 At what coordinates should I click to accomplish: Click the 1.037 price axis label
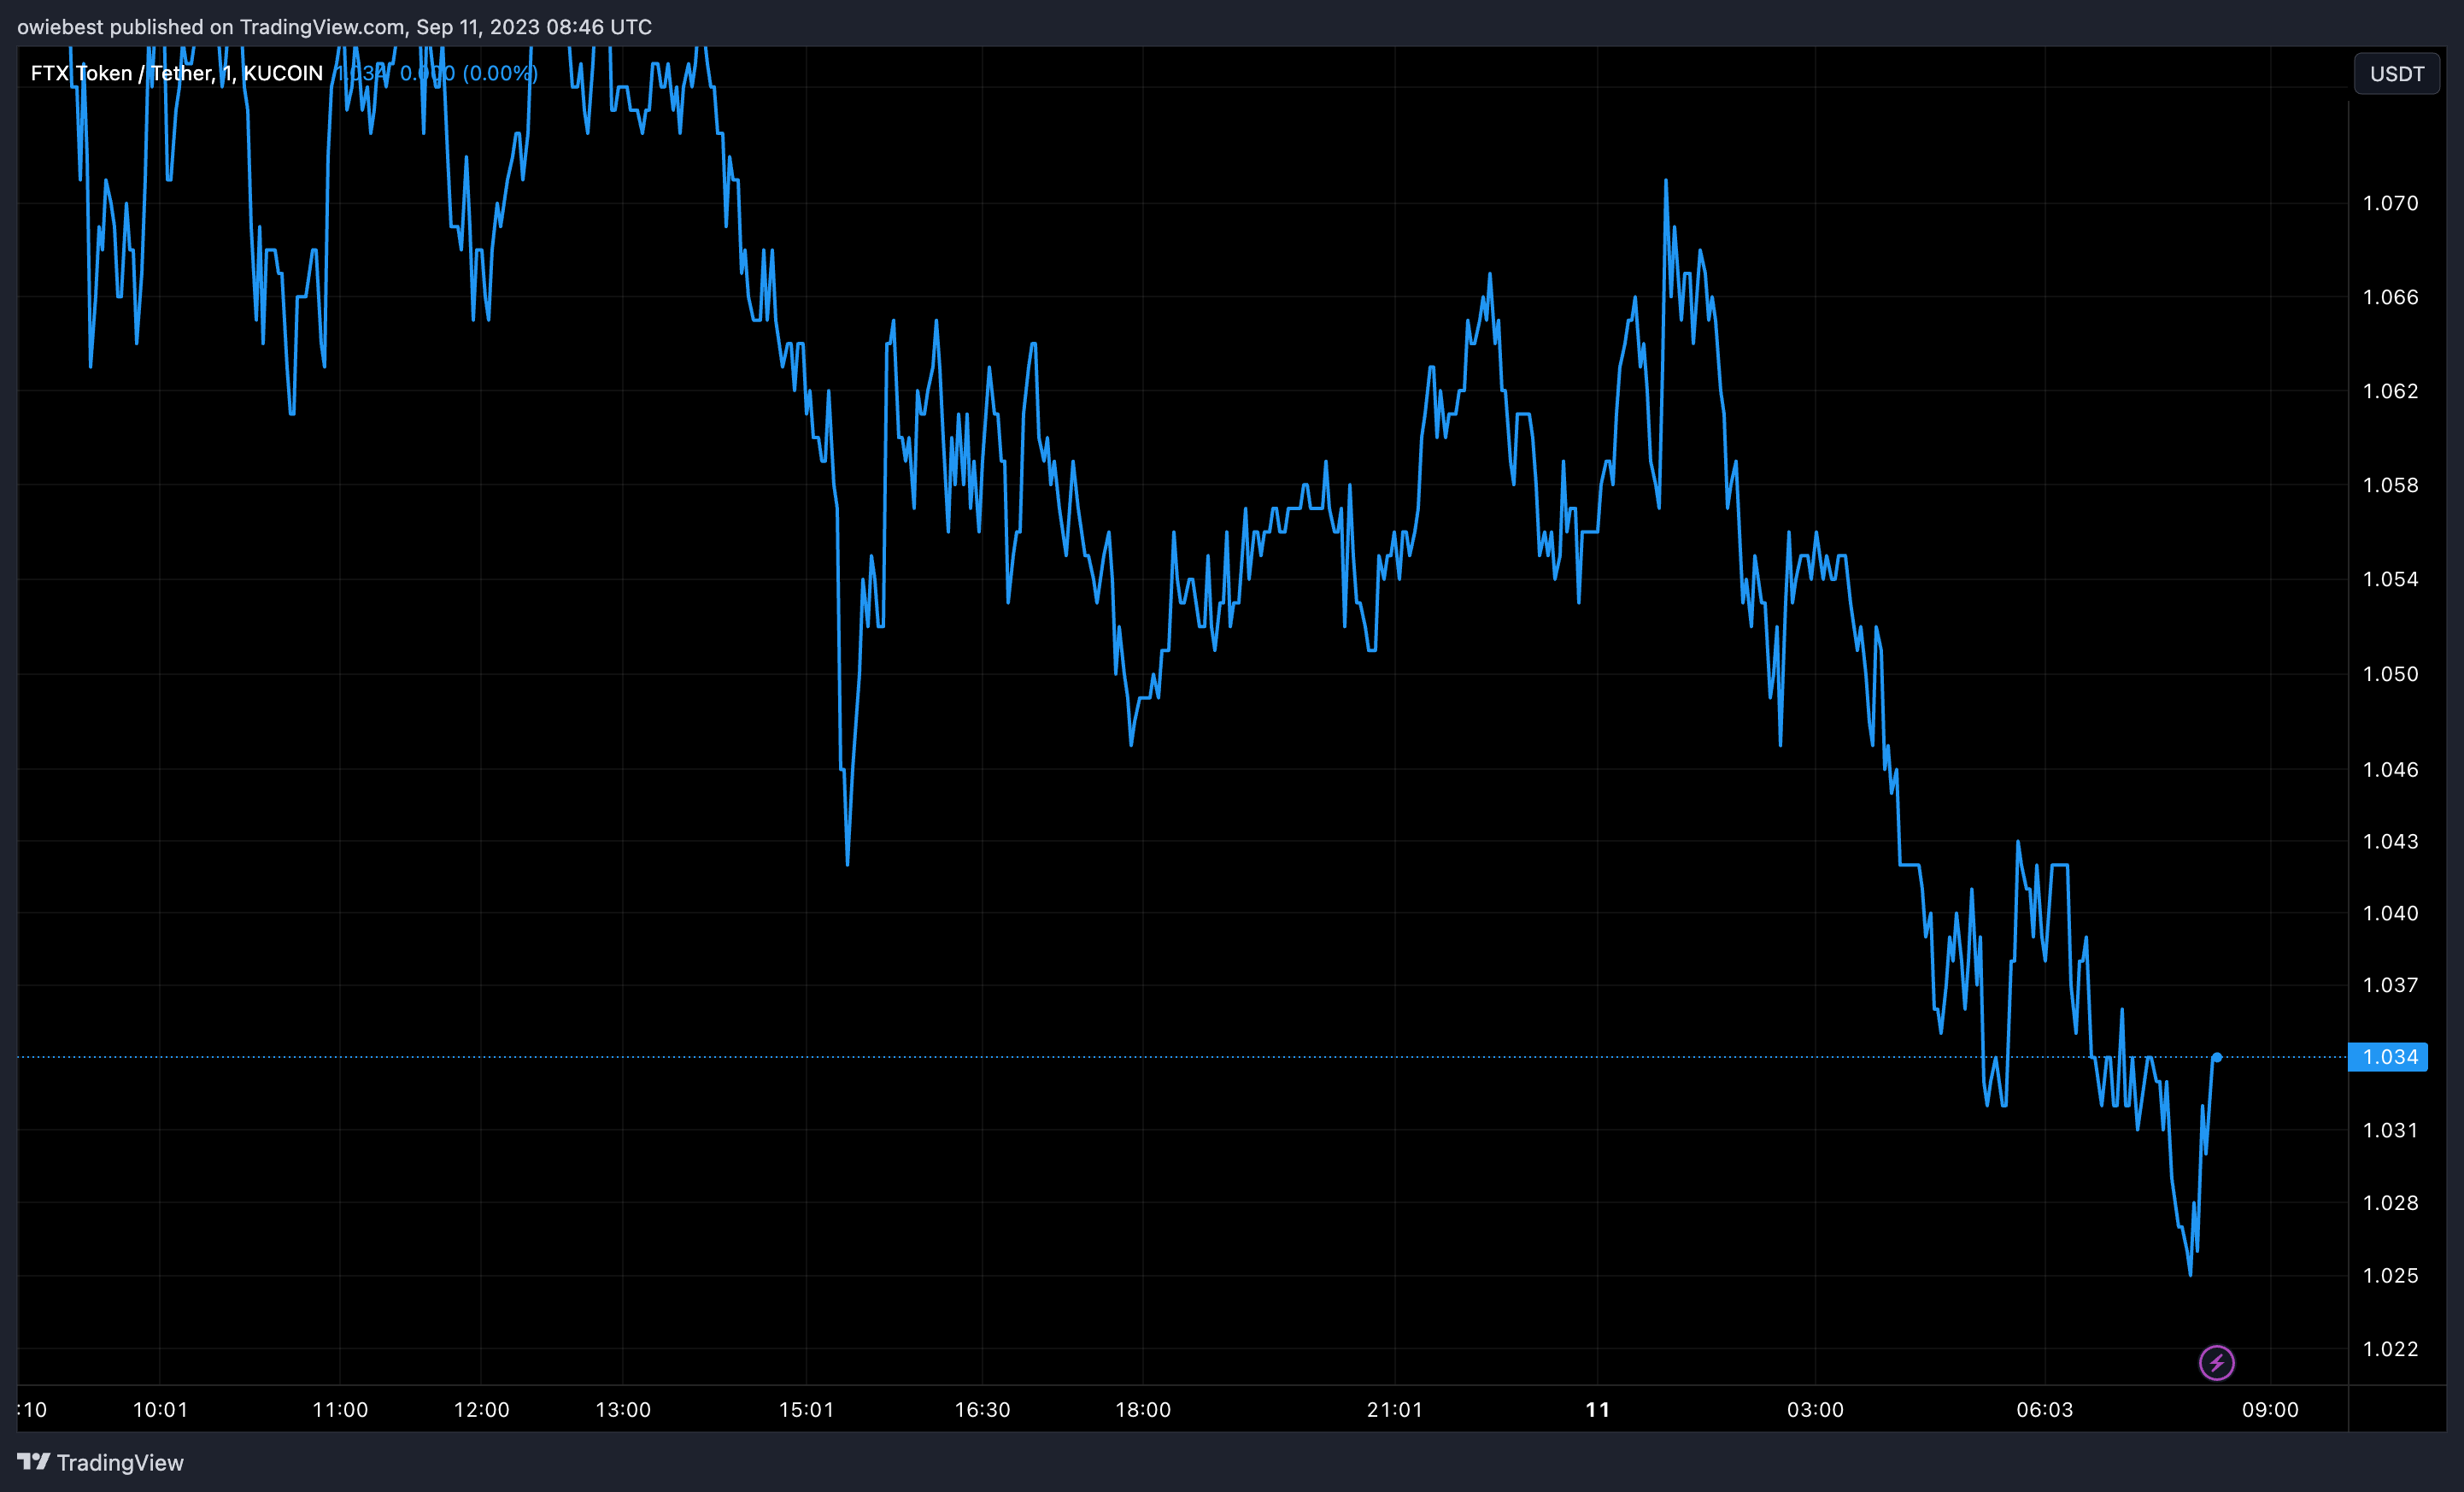(2390, 985)
